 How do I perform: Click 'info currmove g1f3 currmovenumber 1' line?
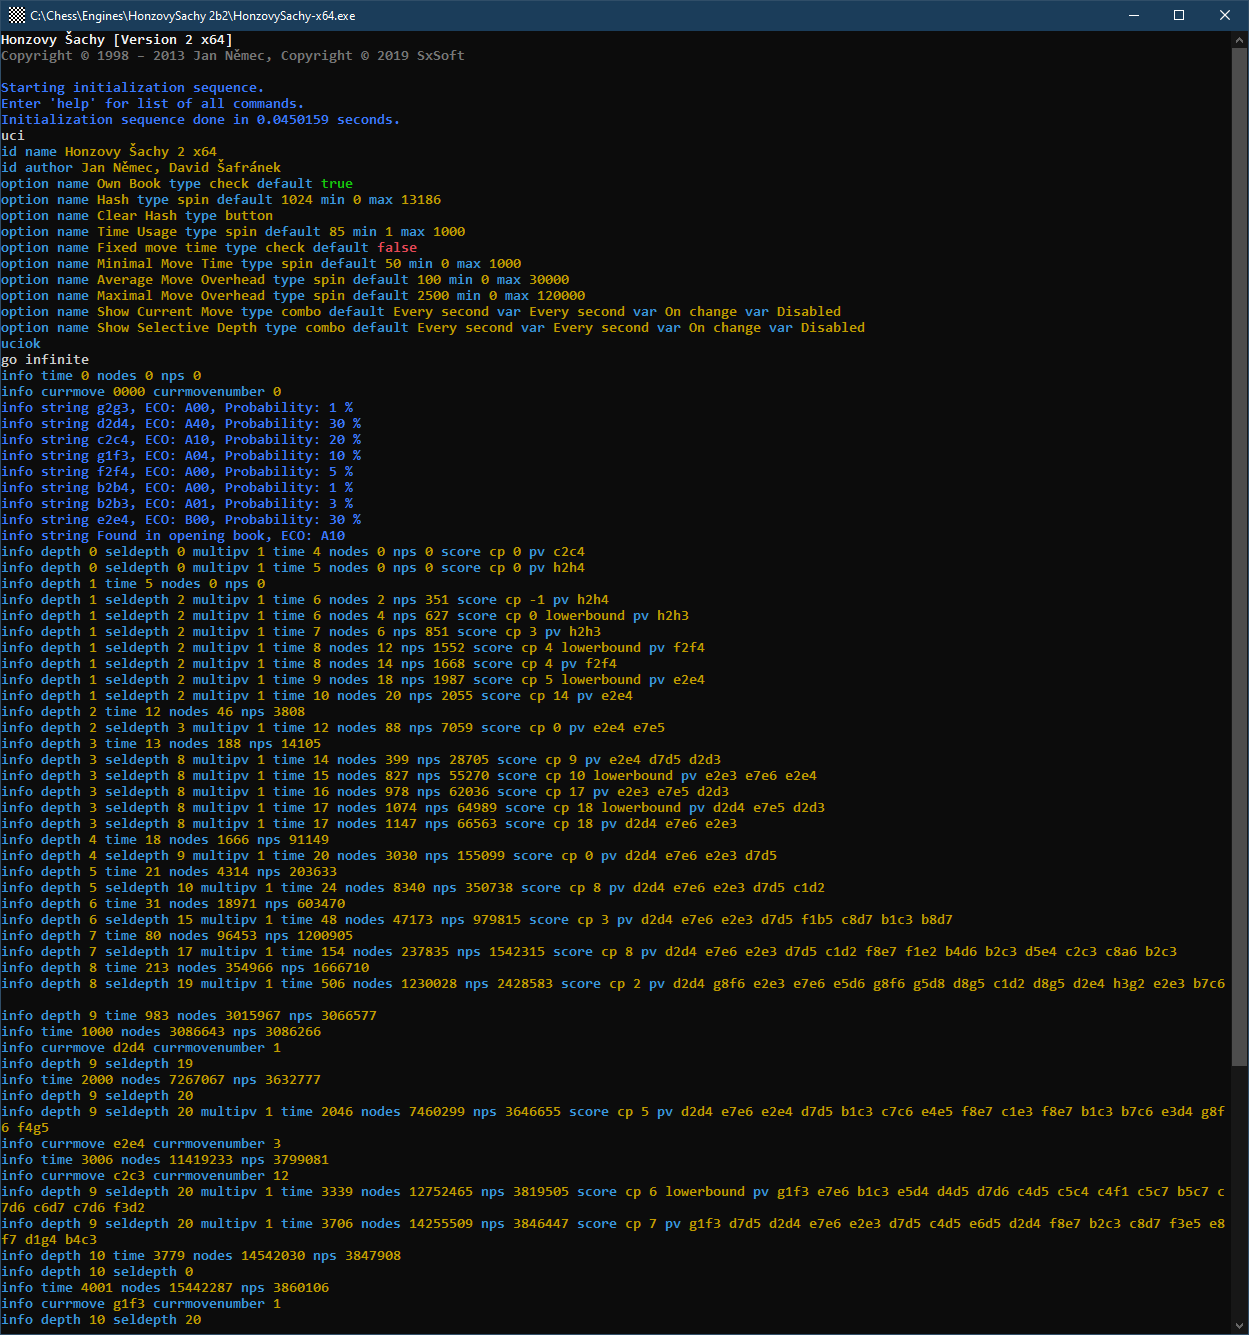click(141, 1304)
